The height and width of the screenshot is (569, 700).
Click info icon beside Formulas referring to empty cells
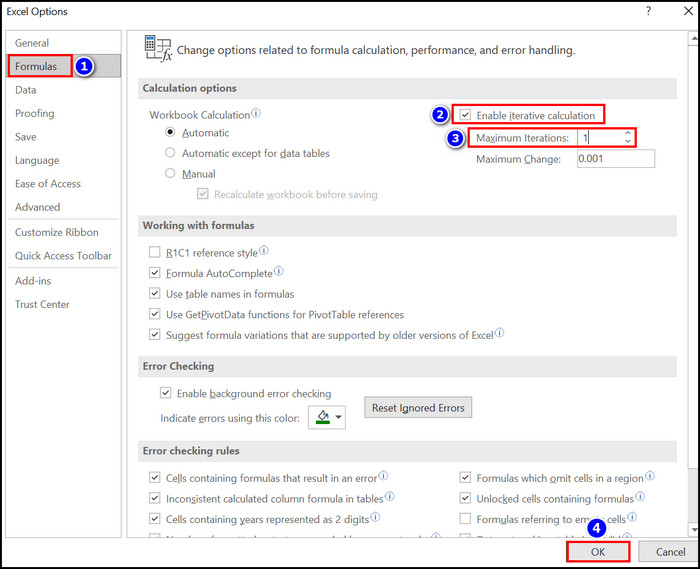coord(632,517)
